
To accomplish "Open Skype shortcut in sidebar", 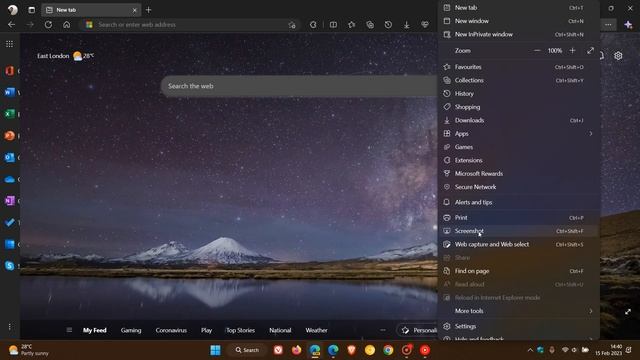I will click(x=9, y=266).
